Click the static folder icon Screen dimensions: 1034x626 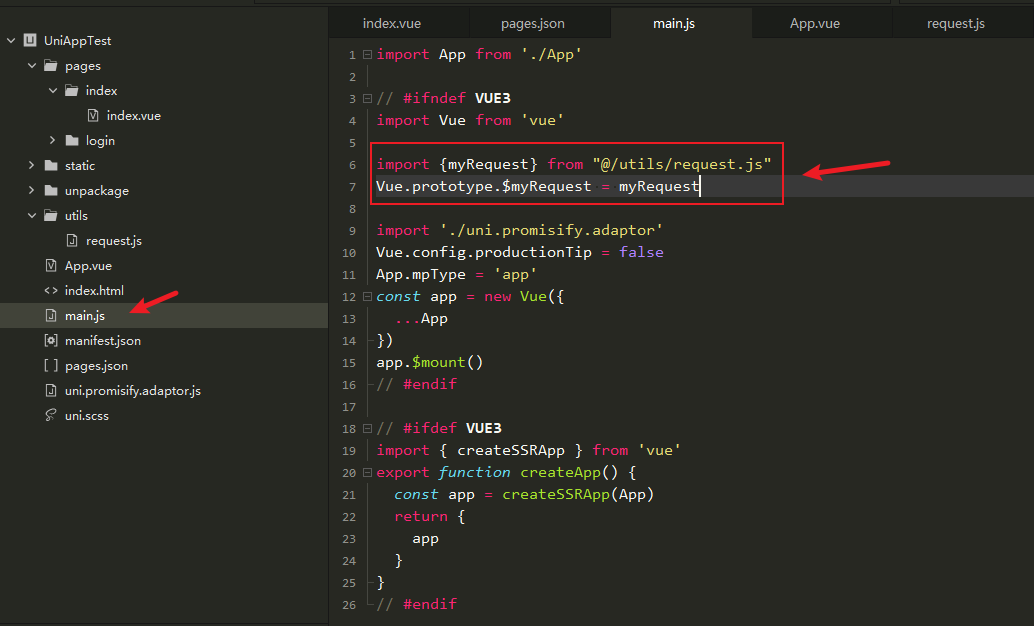click(x=51, y=166)
